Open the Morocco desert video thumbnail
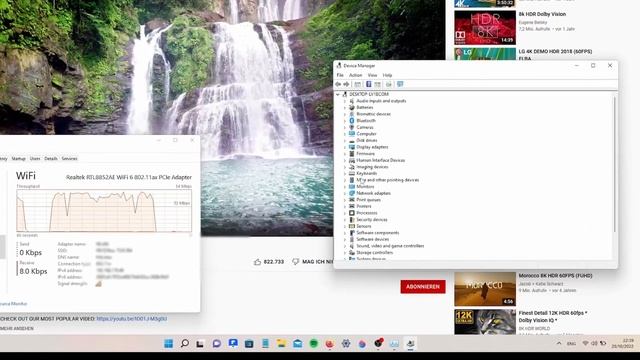Viewport: 640px width, 360px height. (x=485, y=289)
